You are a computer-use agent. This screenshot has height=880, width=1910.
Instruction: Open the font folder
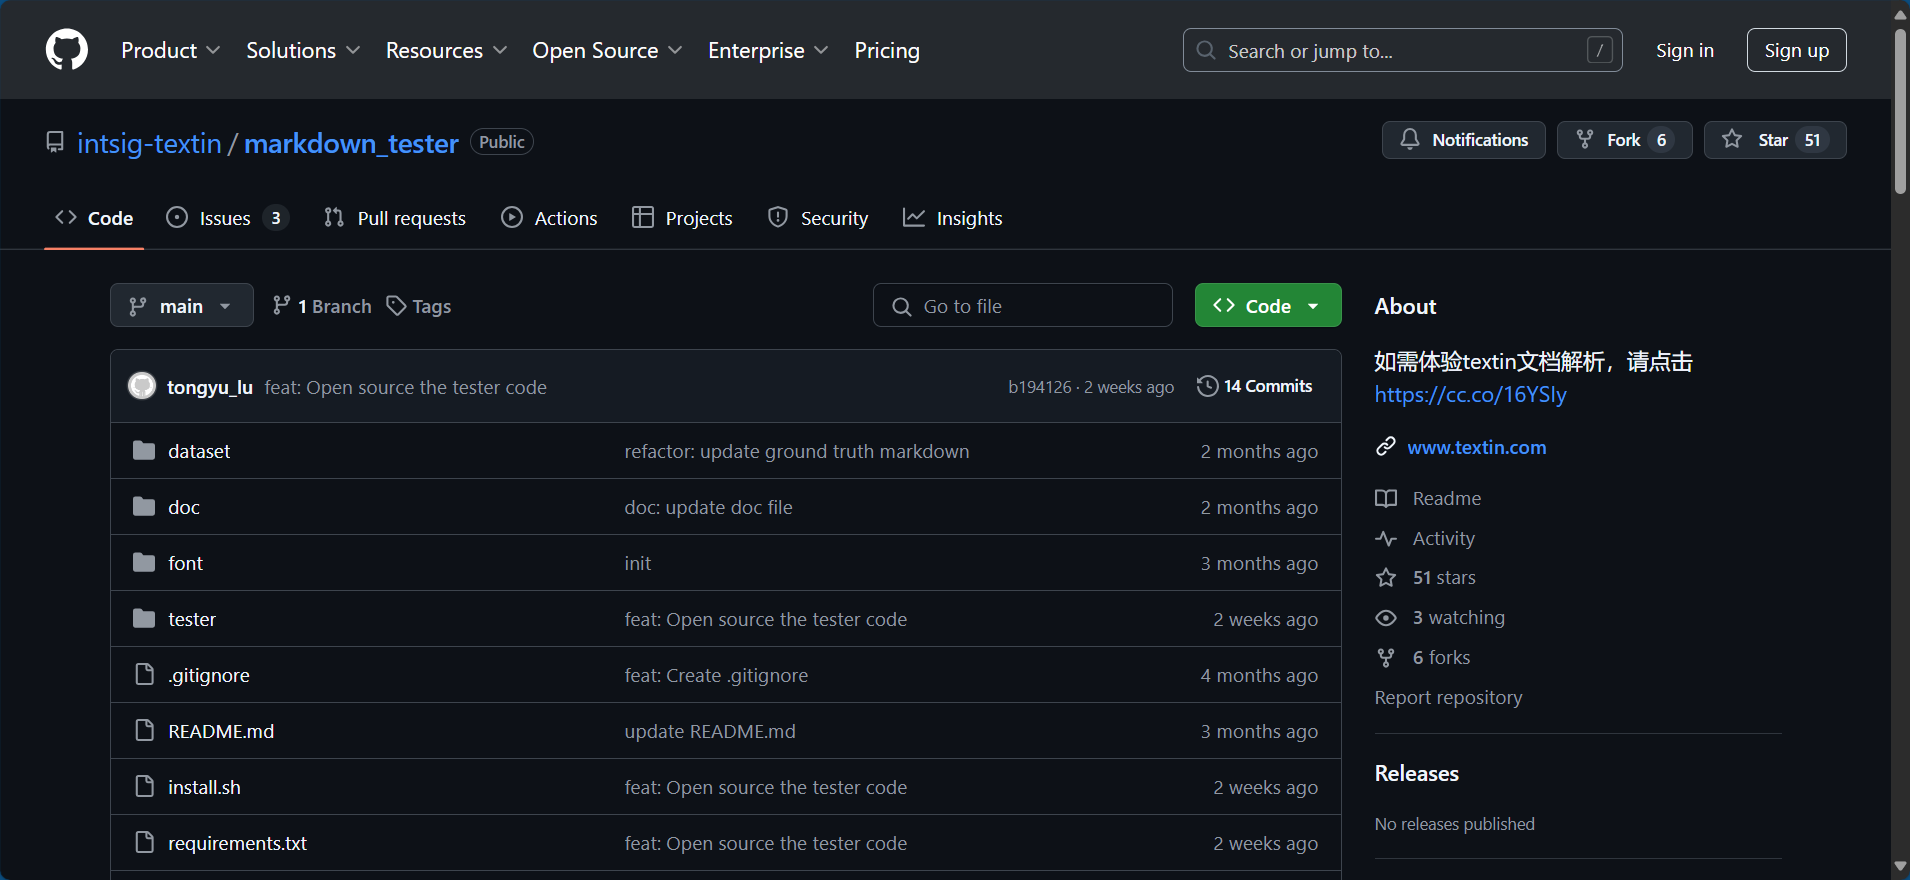185,563
